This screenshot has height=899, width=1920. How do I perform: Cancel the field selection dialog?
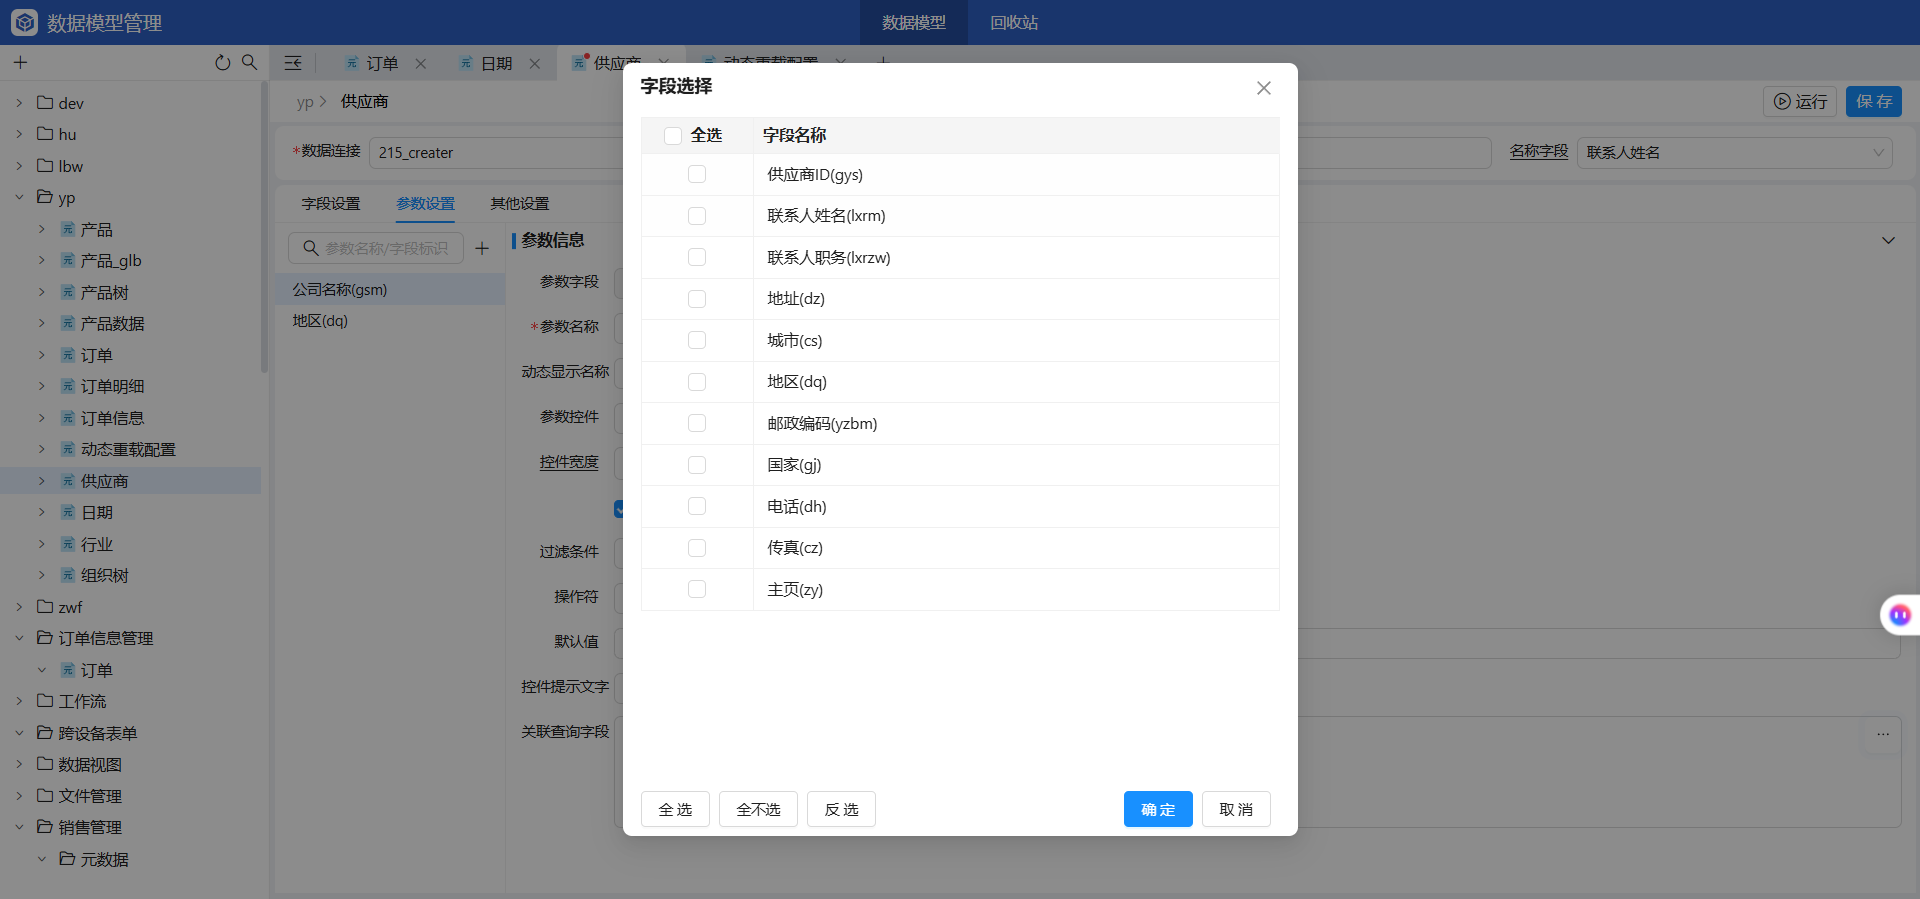click(1236, 809)
